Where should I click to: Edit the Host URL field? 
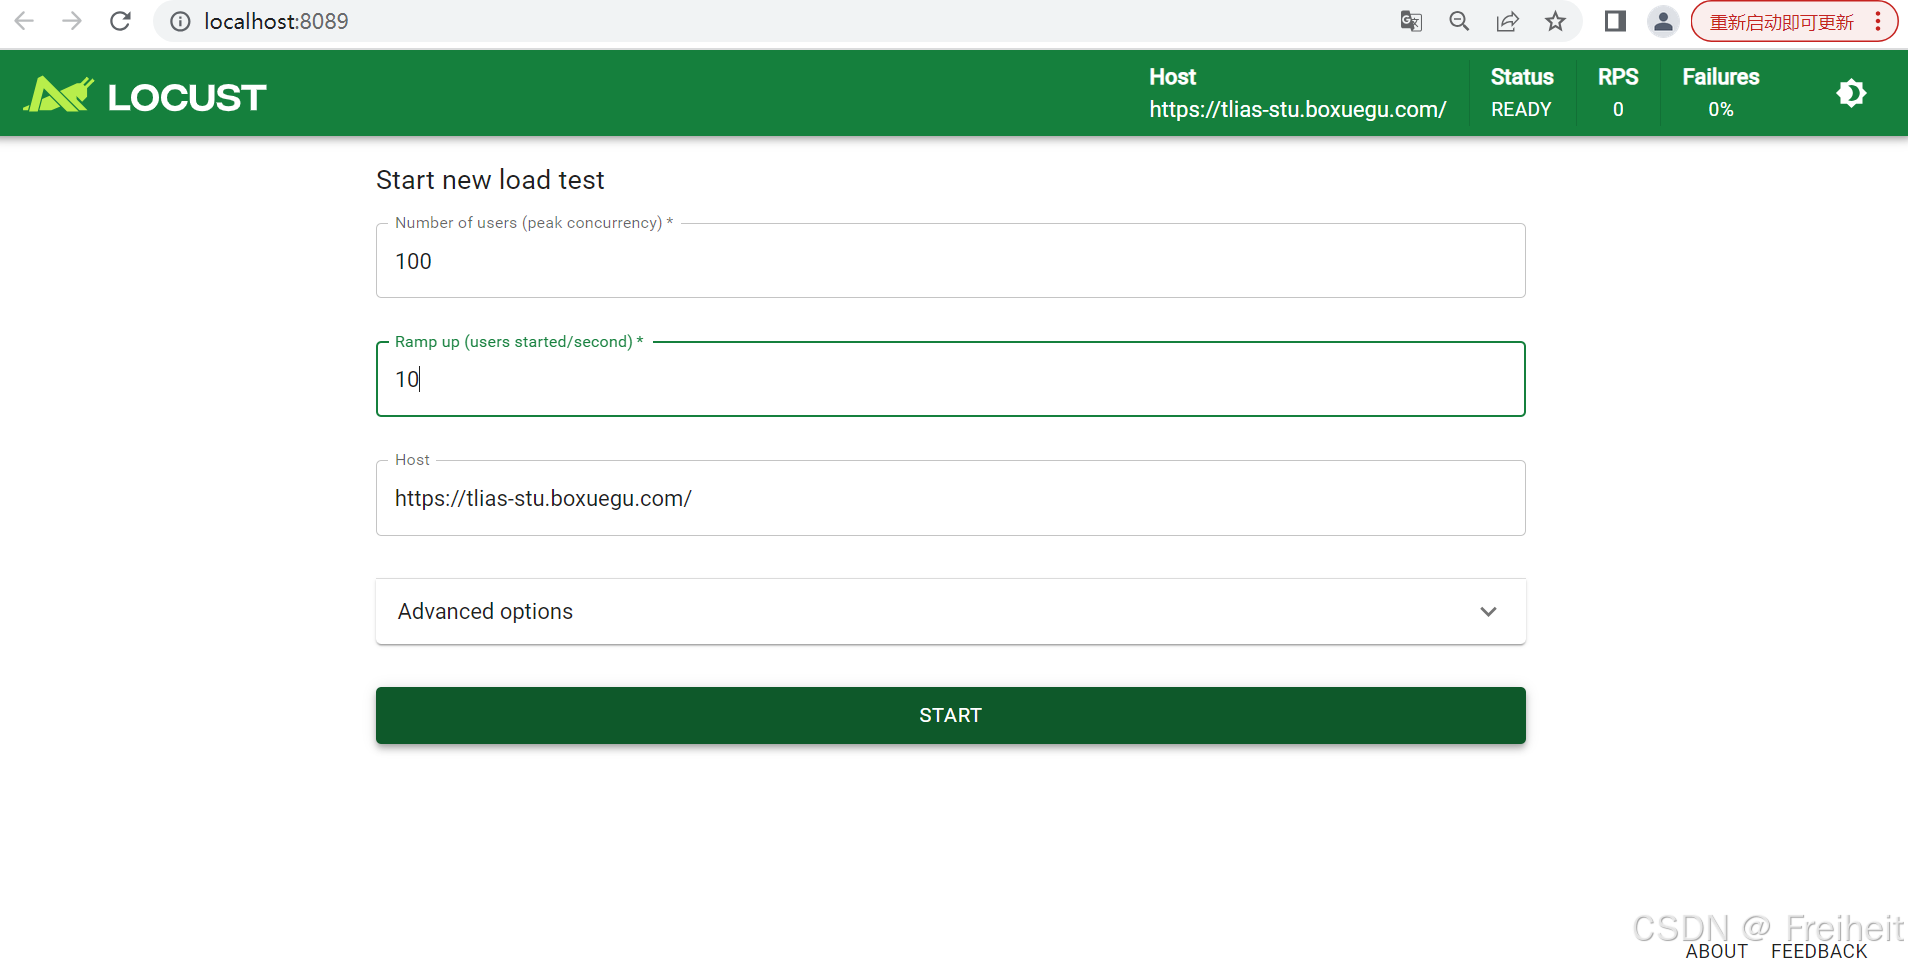coord(950,498)
